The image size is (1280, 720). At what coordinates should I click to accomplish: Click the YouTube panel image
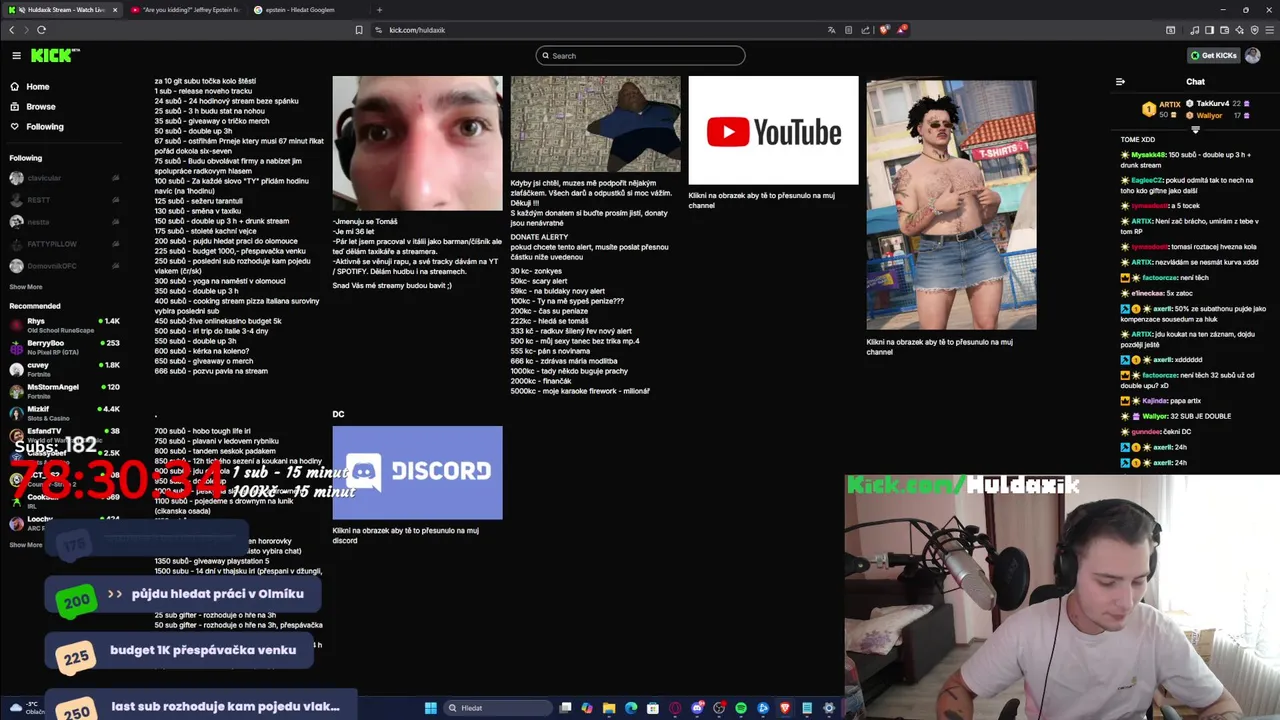pos(773,131)
